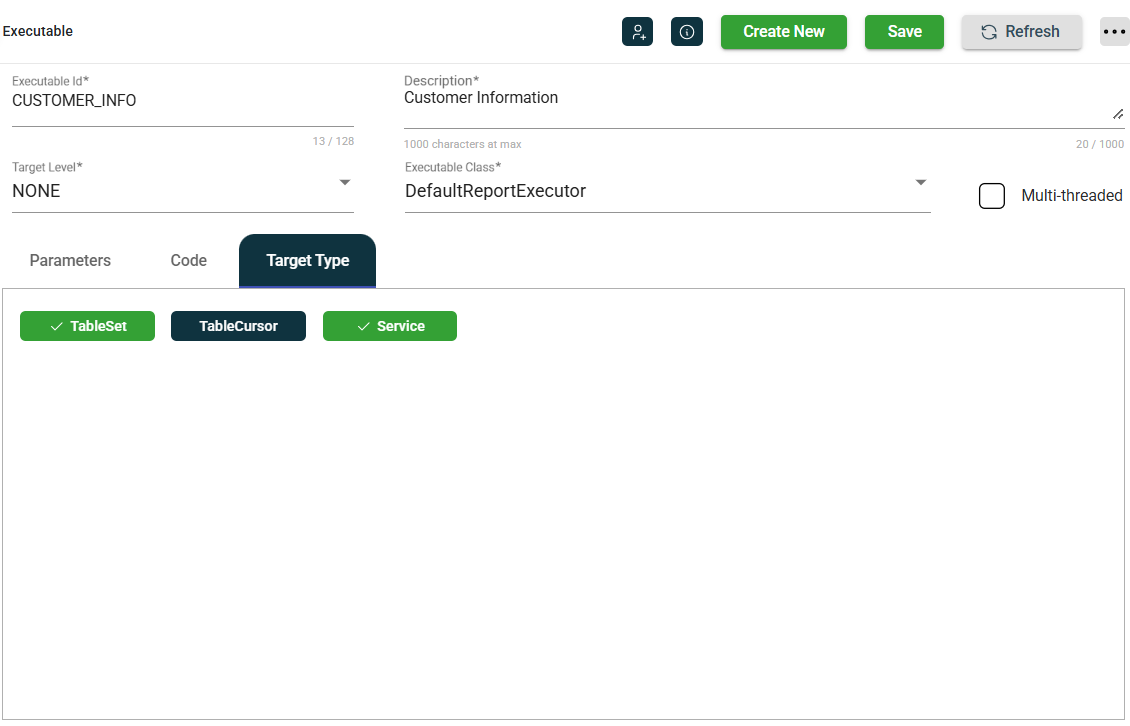Switch to the Parameters tab
Image resolution: width=1130 pixels, height=726 pixels.
[70, 261]
